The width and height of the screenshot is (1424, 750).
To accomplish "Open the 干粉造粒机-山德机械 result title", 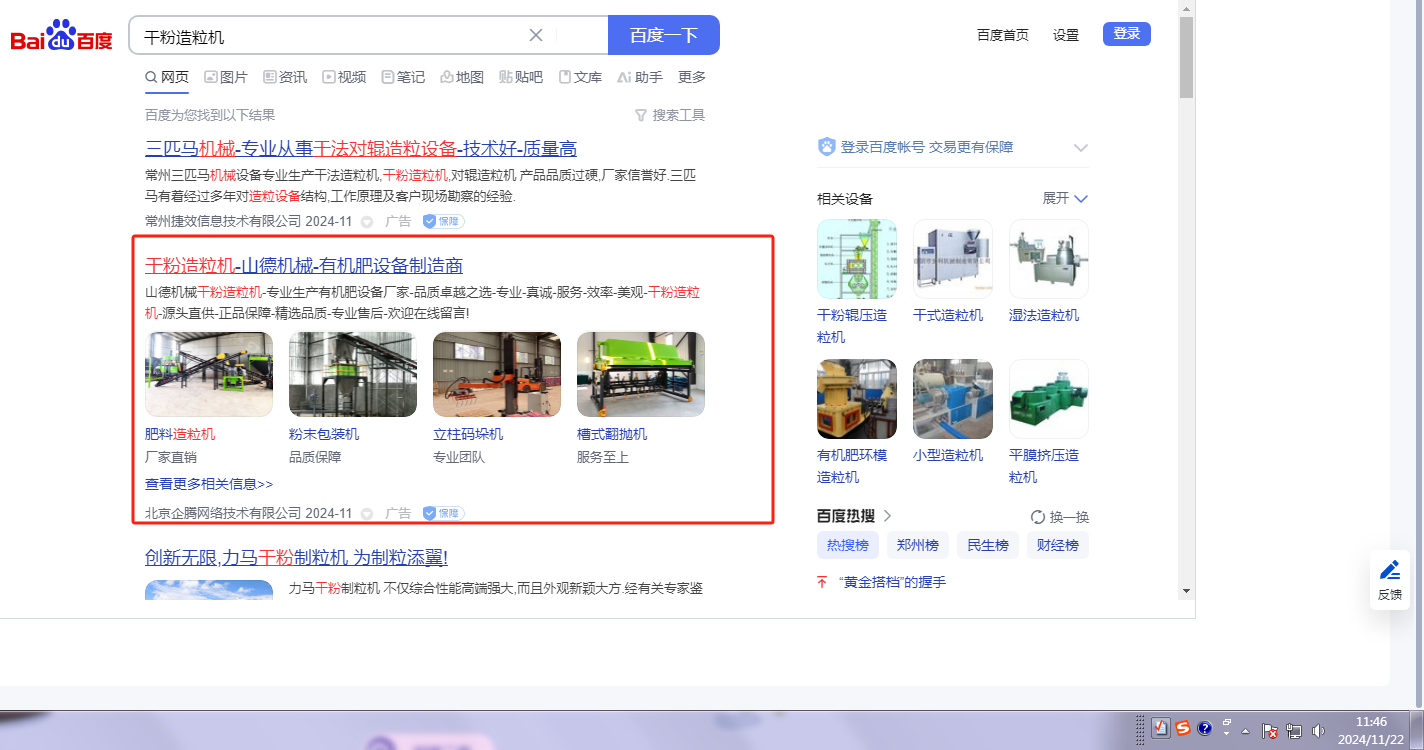I will [x=304, y=265].
